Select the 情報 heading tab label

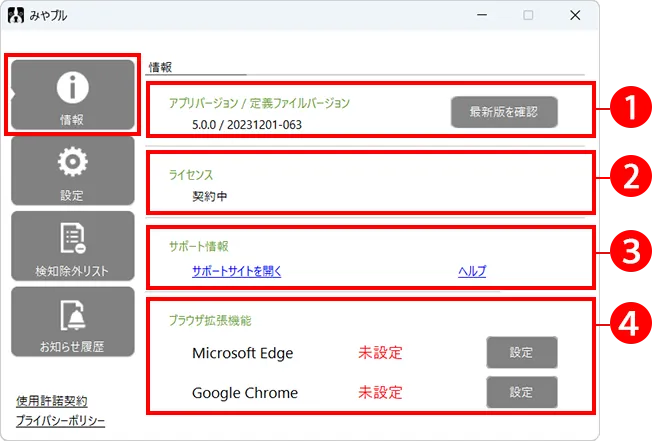coord(161,67)
